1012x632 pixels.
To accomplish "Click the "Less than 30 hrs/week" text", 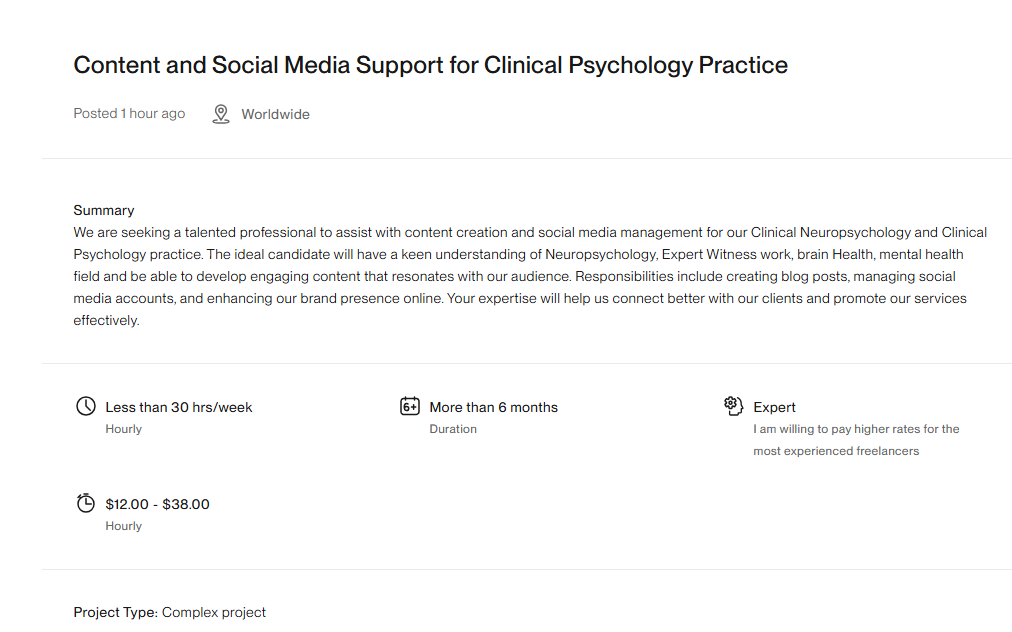I will coord(178,407).
